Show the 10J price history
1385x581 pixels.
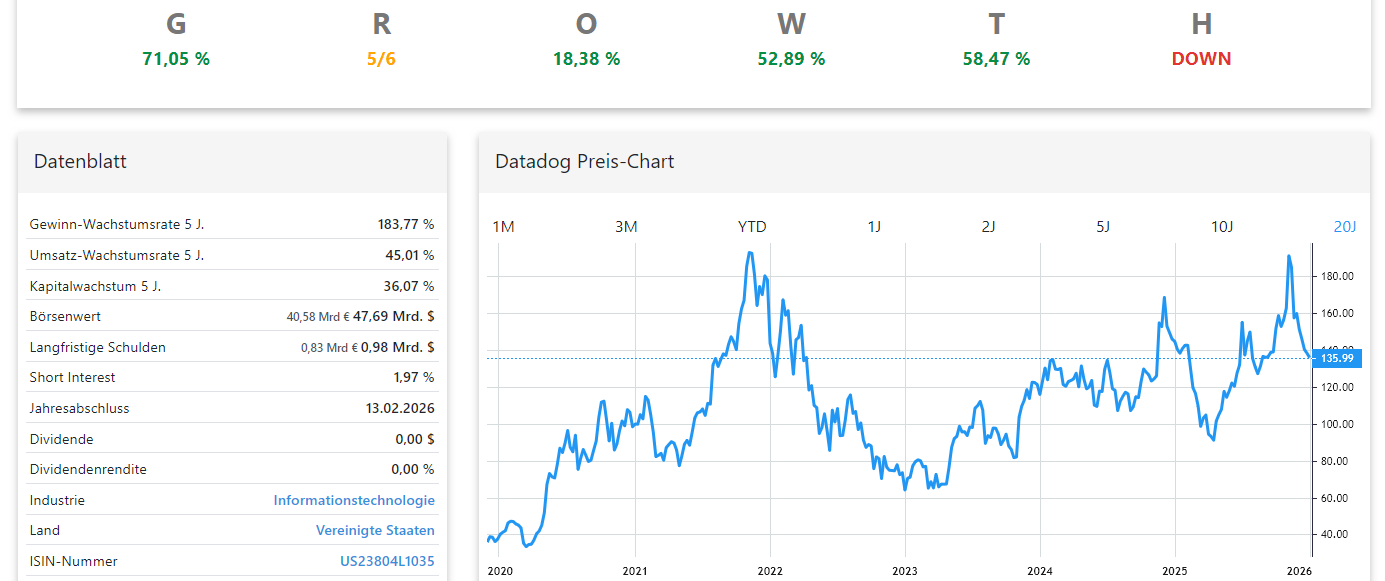1222,227
